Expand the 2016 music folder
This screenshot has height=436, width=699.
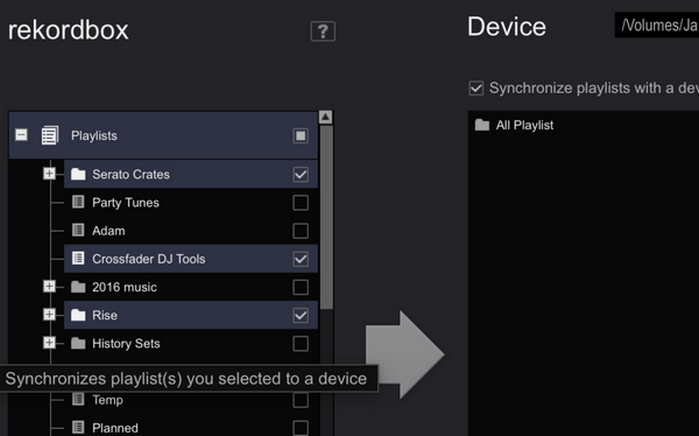click(x=49, y=287)
